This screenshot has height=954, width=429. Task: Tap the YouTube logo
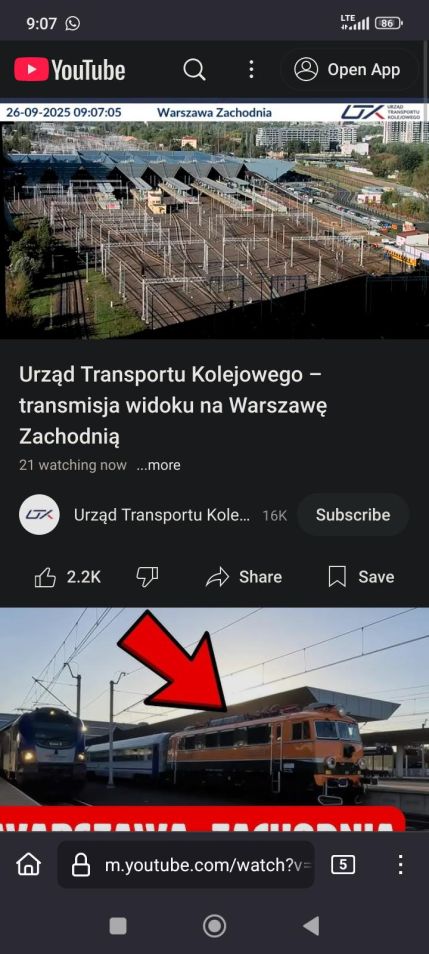point(69,69)
